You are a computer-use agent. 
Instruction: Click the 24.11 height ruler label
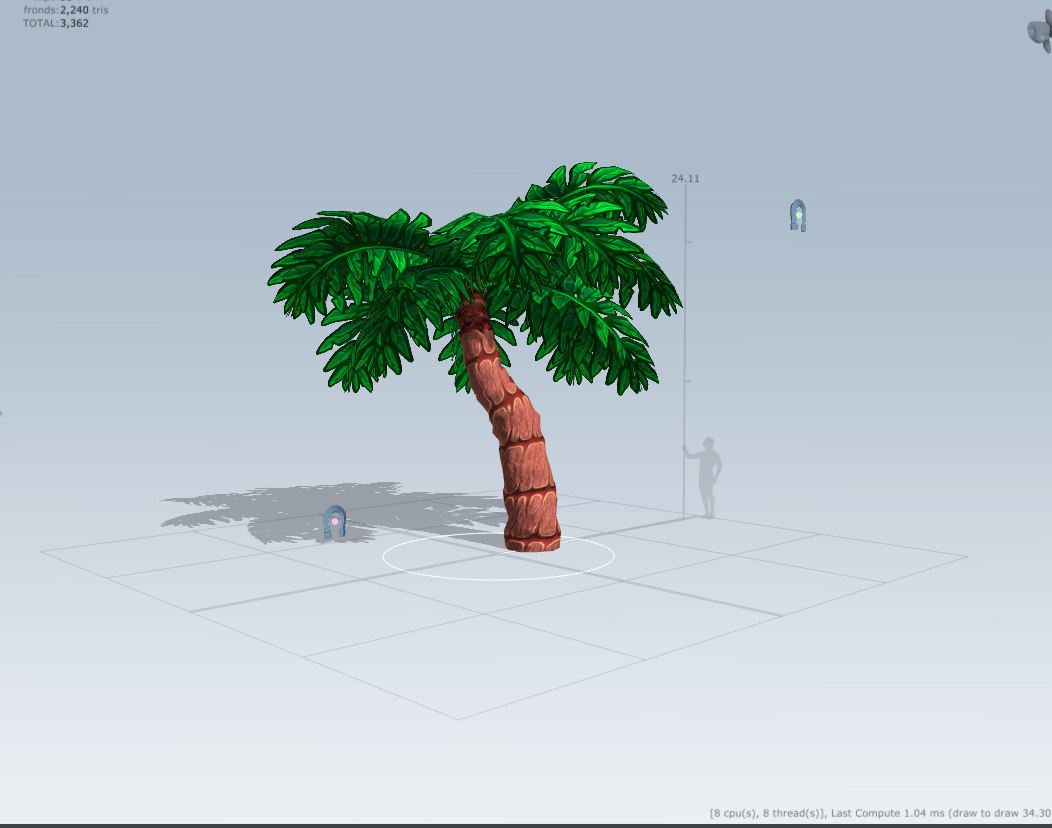click(685, 178)
